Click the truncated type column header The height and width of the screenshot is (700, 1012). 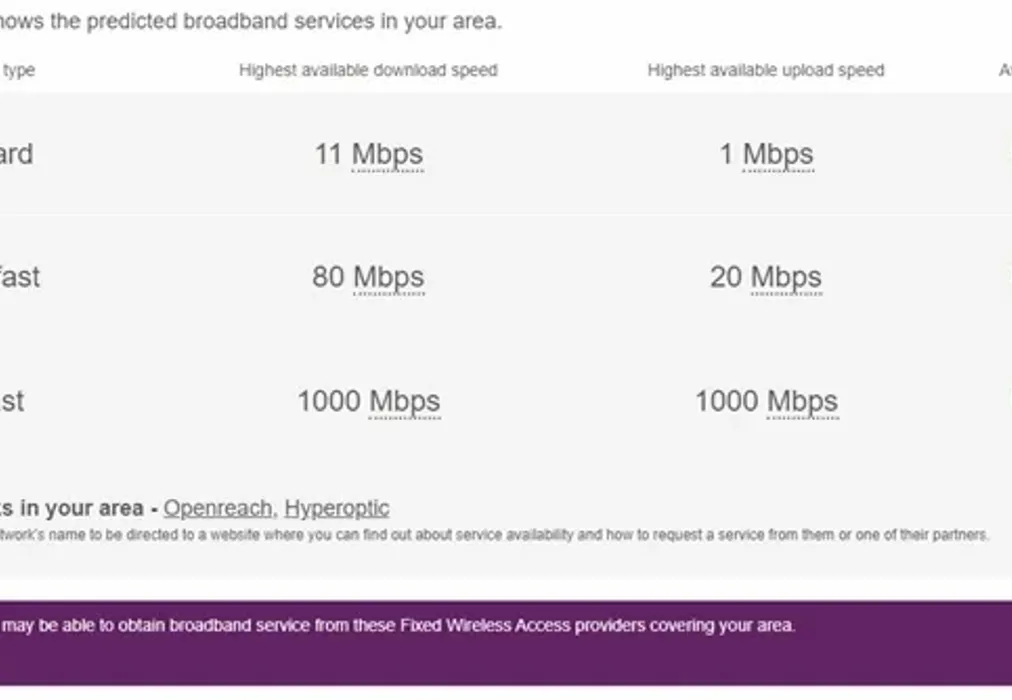18,70
